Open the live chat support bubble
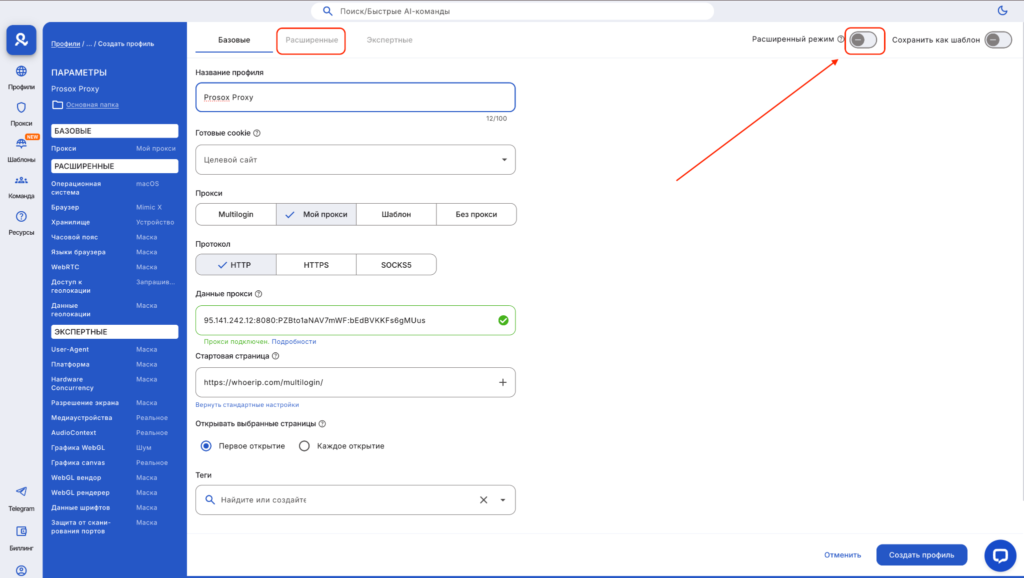 (1000, 555)
